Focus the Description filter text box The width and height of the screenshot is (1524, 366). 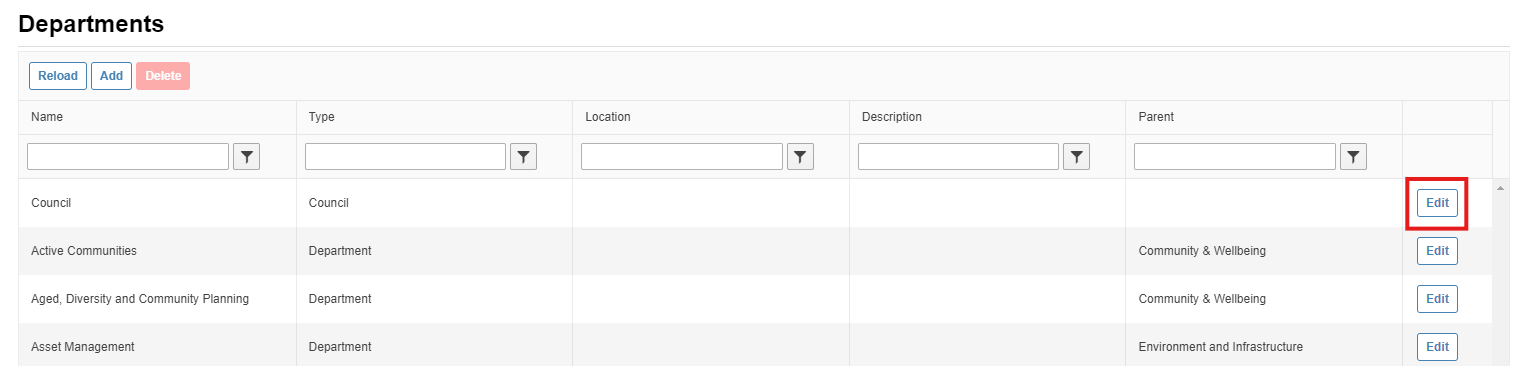coord(958,157)
